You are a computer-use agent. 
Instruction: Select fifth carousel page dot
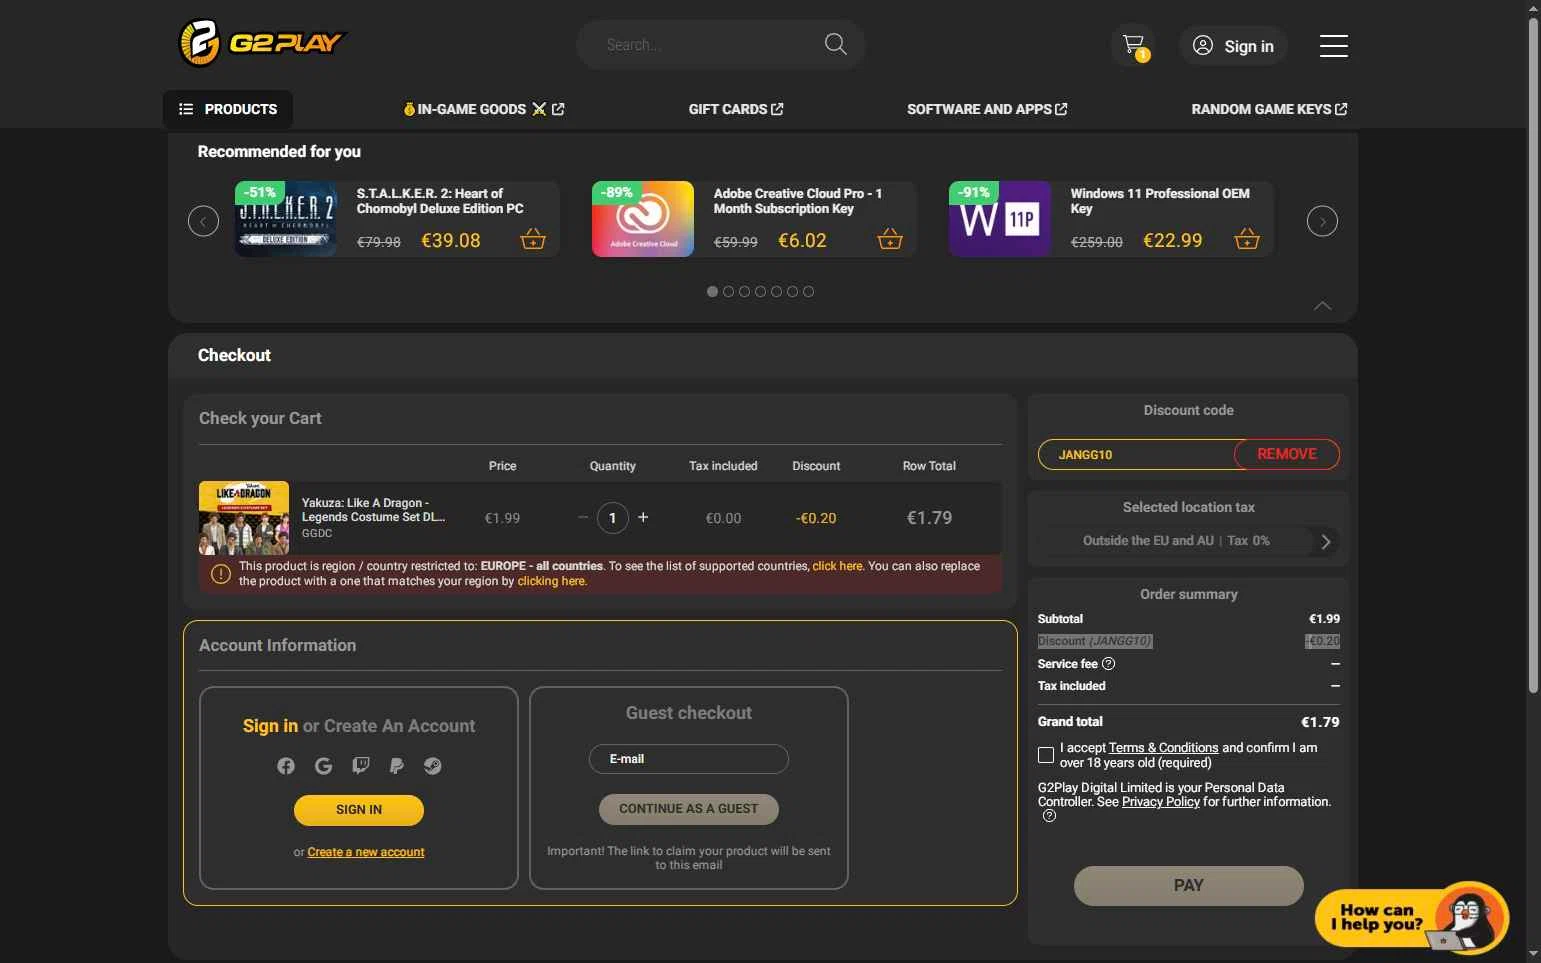[x=776, y=292]
